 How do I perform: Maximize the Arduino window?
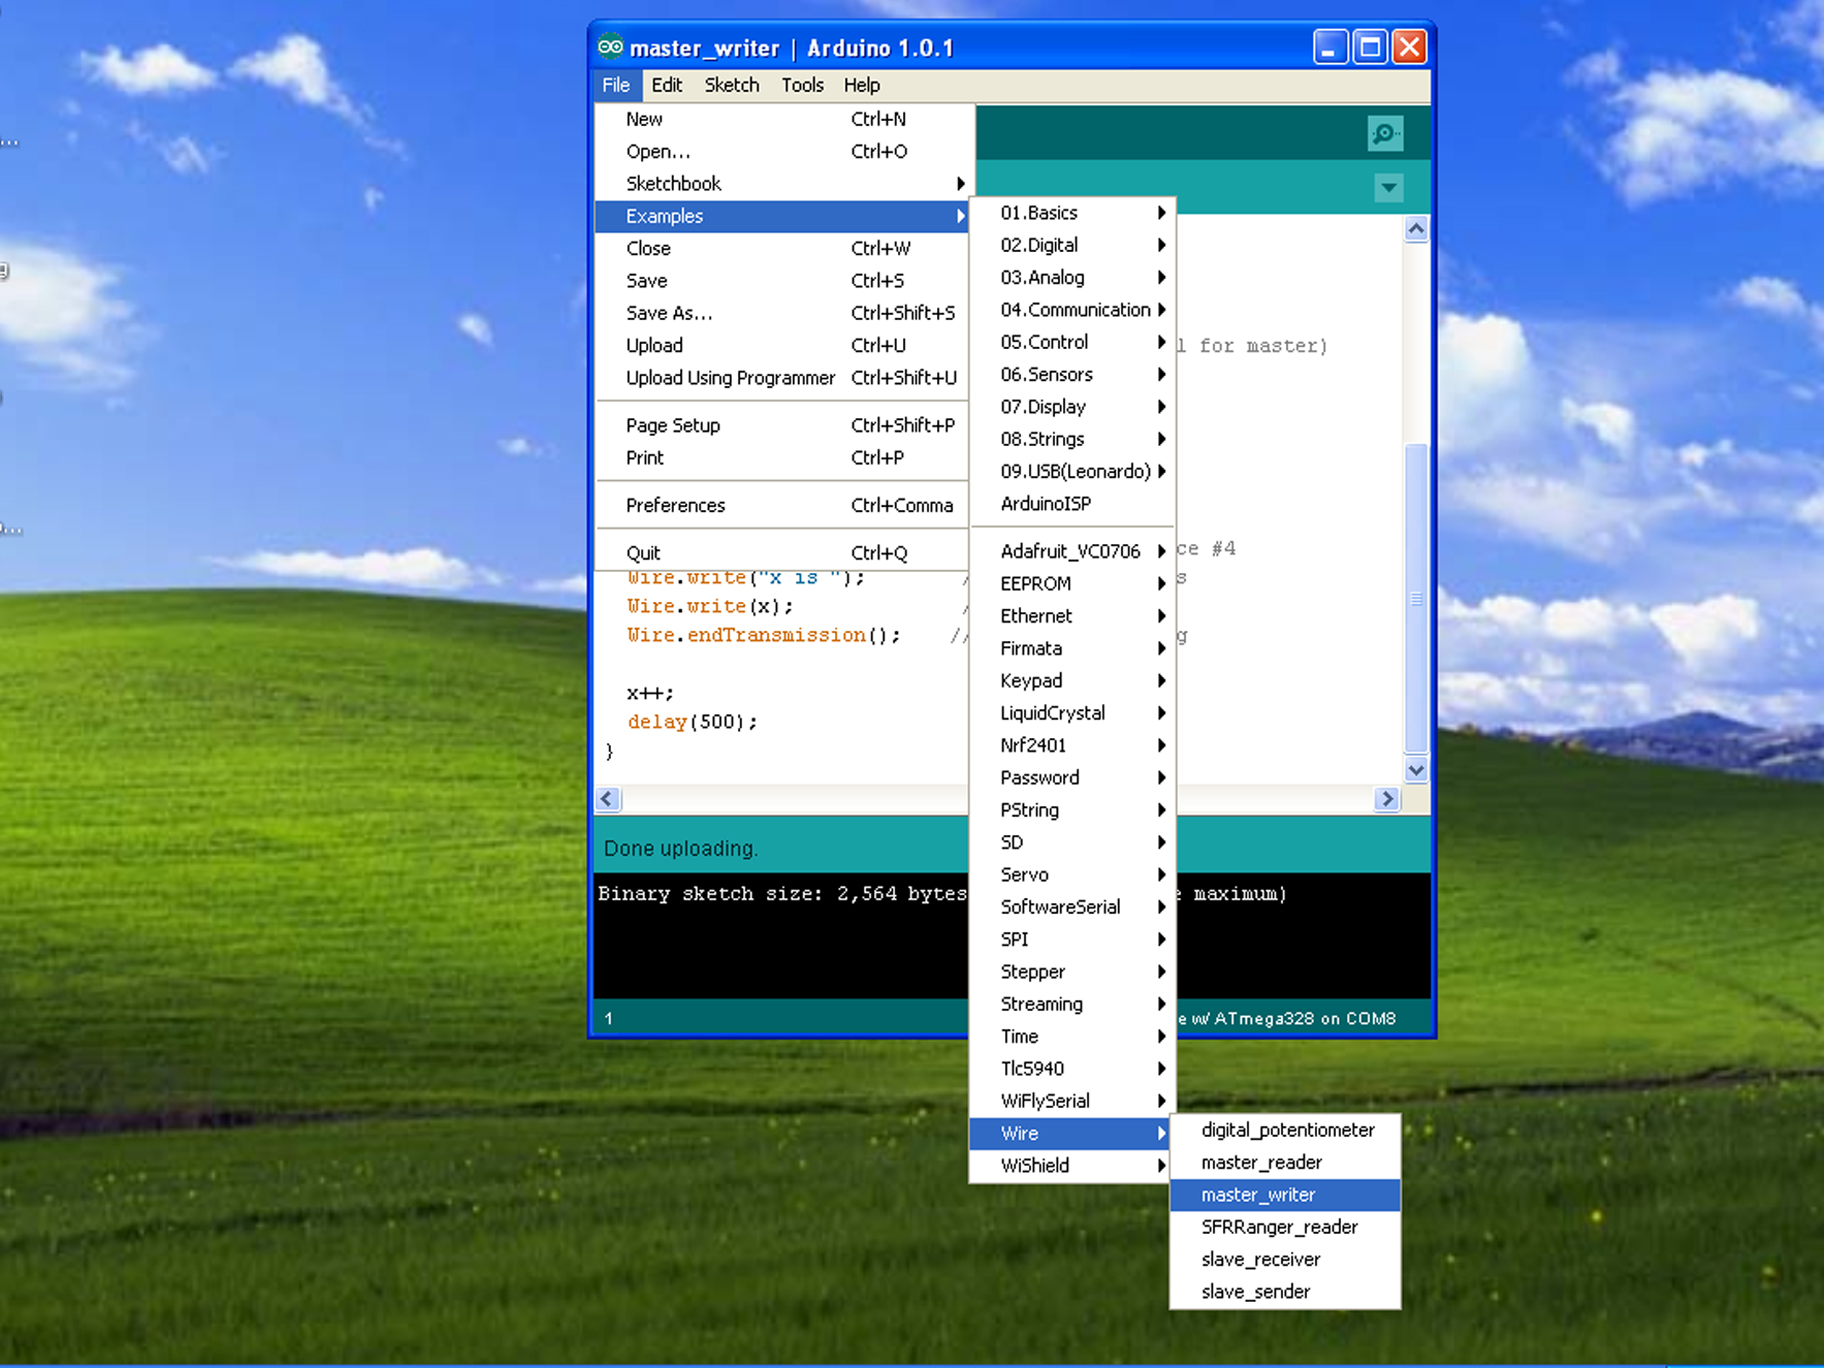coord(1370,47)
